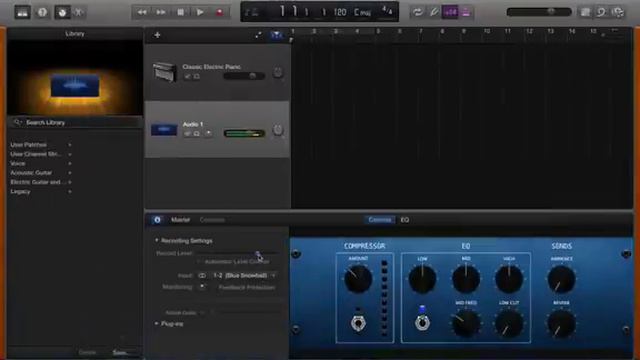The height and width of the screenshot is (360, 640).
Task: Toggle the Cycle loop button
Action: (x=418, y=12)
